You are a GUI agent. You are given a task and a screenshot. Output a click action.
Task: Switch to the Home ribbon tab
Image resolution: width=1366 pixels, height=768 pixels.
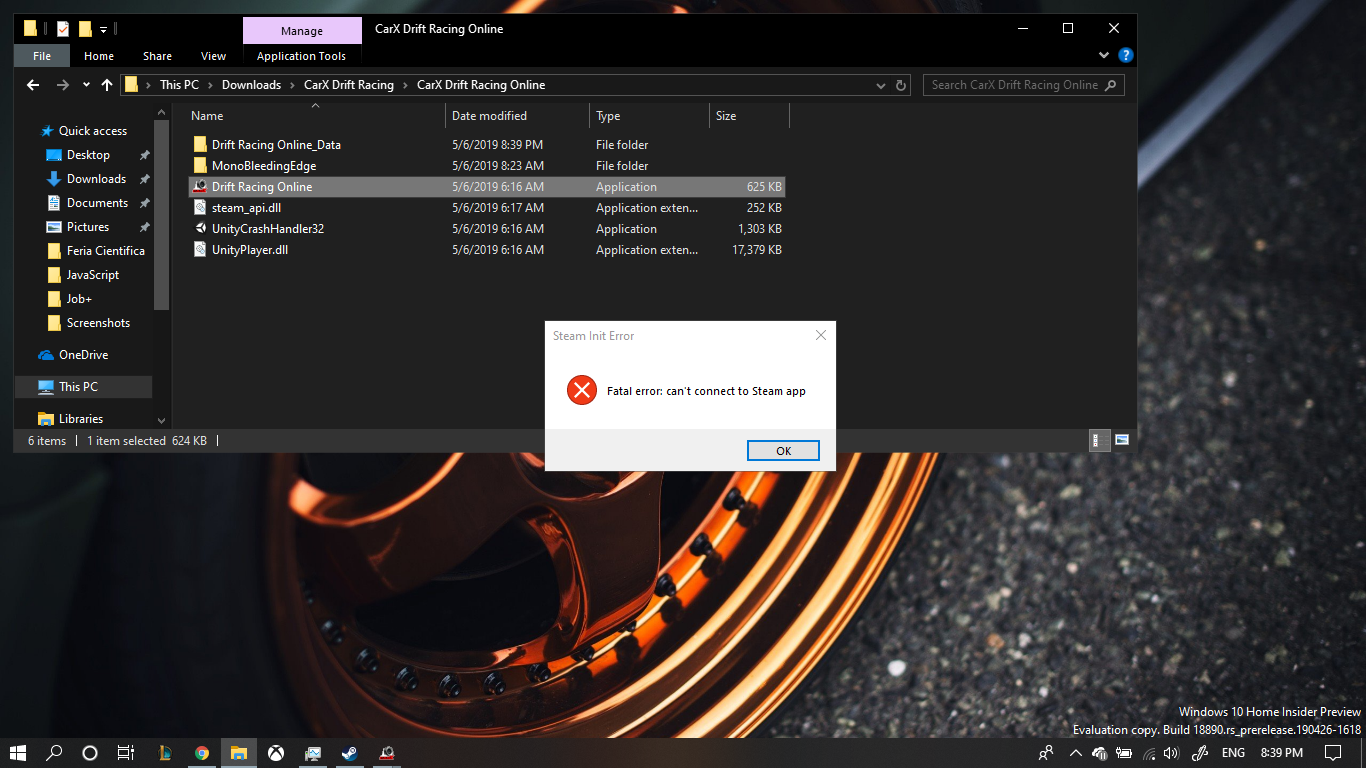coord(99,56)
